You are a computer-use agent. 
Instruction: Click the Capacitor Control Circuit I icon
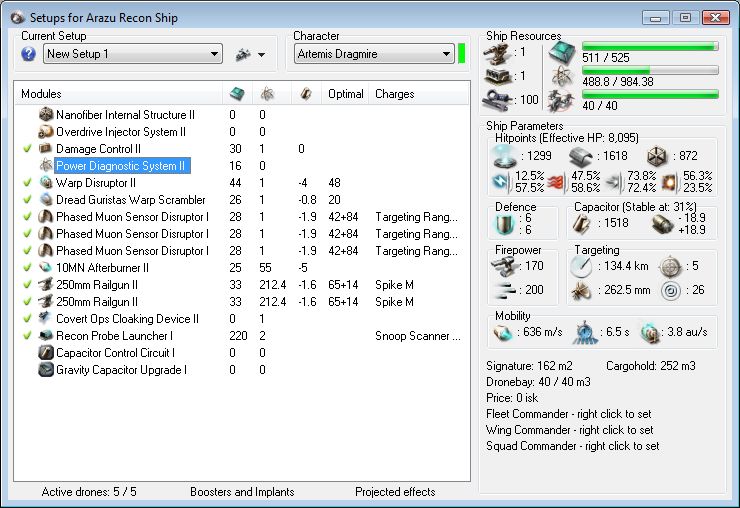pyautogui.click(x=46, y=352)
